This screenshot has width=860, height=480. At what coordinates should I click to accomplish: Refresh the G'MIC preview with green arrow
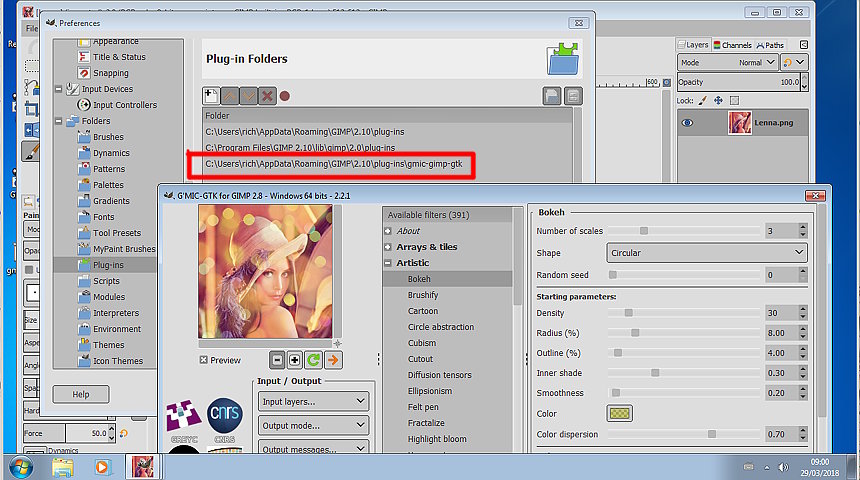(x=314, y=360)
